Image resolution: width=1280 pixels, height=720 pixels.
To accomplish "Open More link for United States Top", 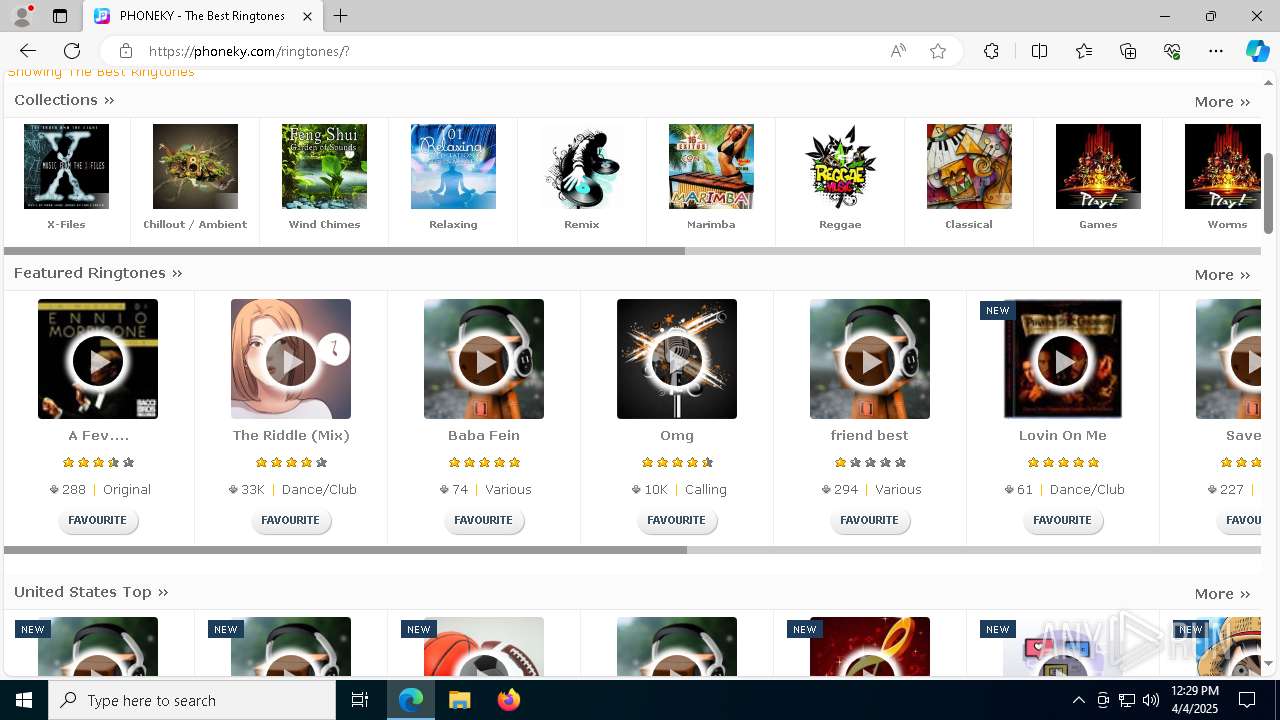I will pyautogui.click(x=1222, y=594).
